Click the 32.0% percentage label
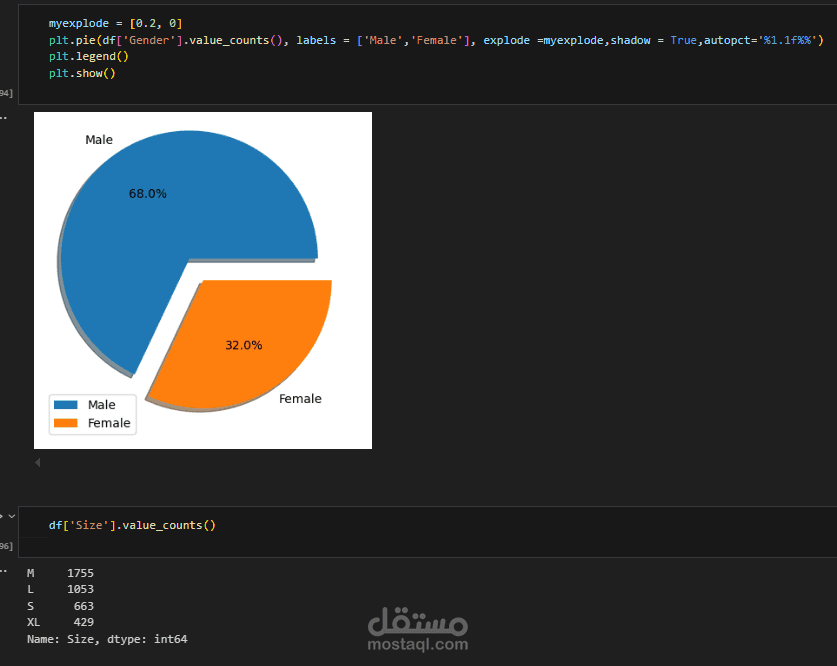 [244, 345]
